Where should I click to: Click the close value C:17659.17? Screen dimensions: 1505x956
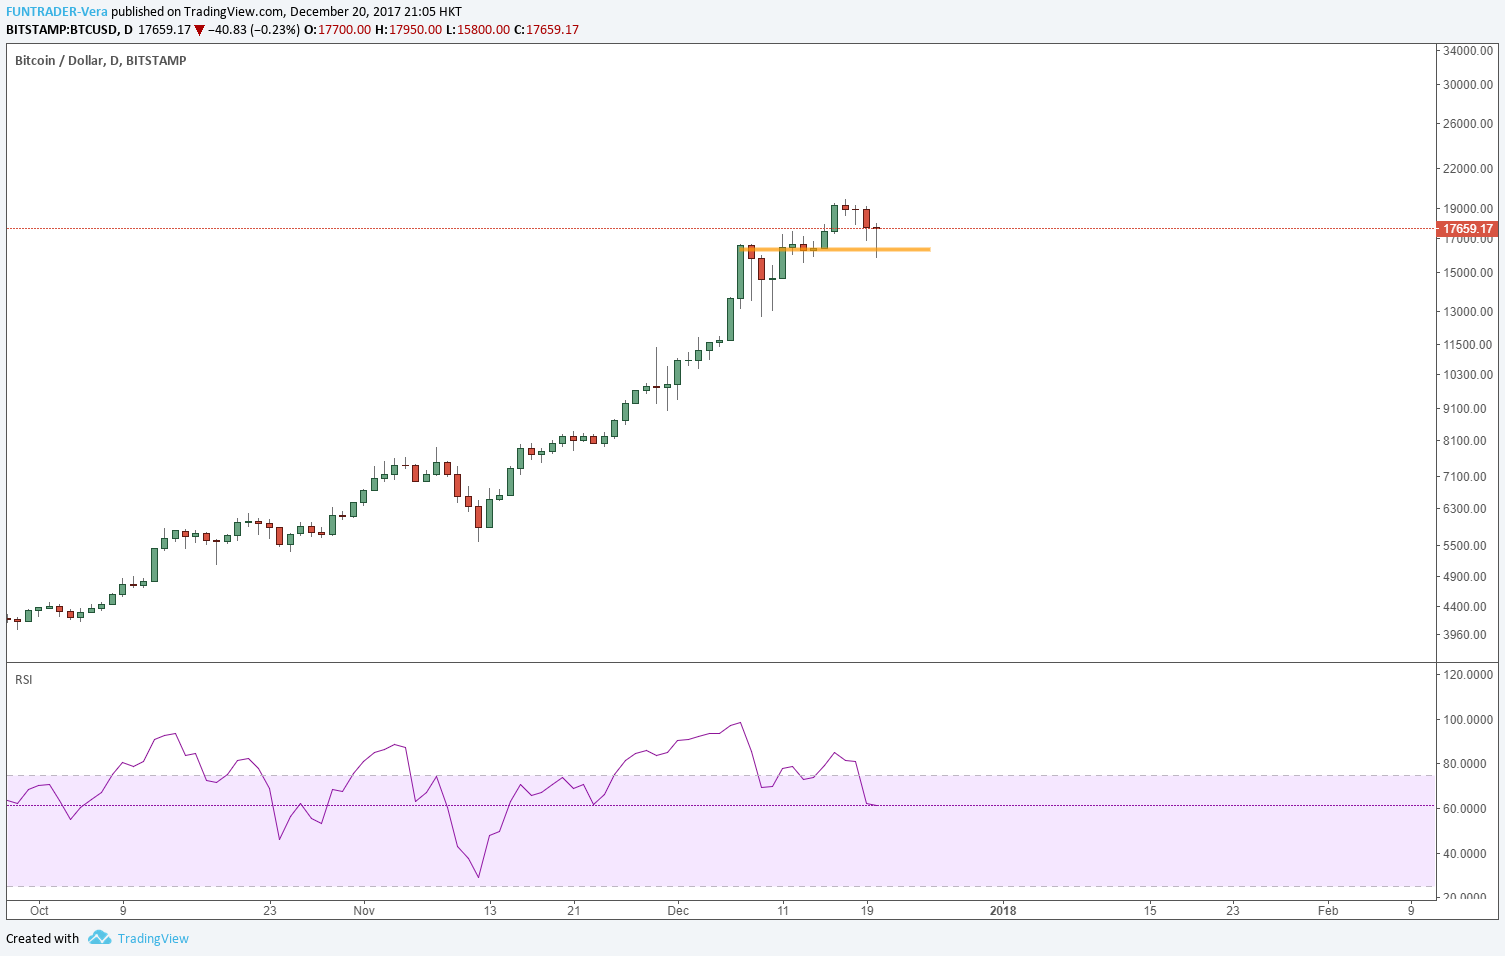(546, 30)
